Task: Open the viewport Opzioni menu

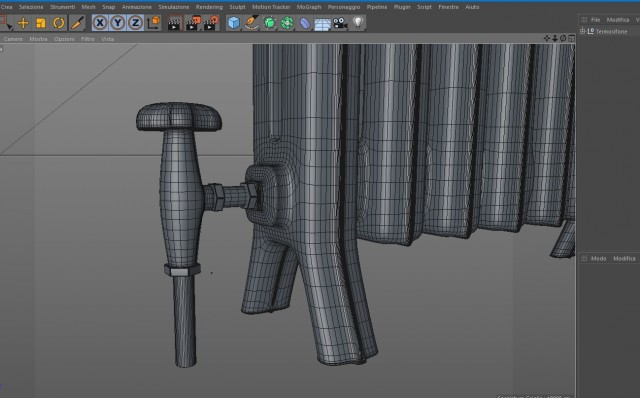Action: pos(64,39)
